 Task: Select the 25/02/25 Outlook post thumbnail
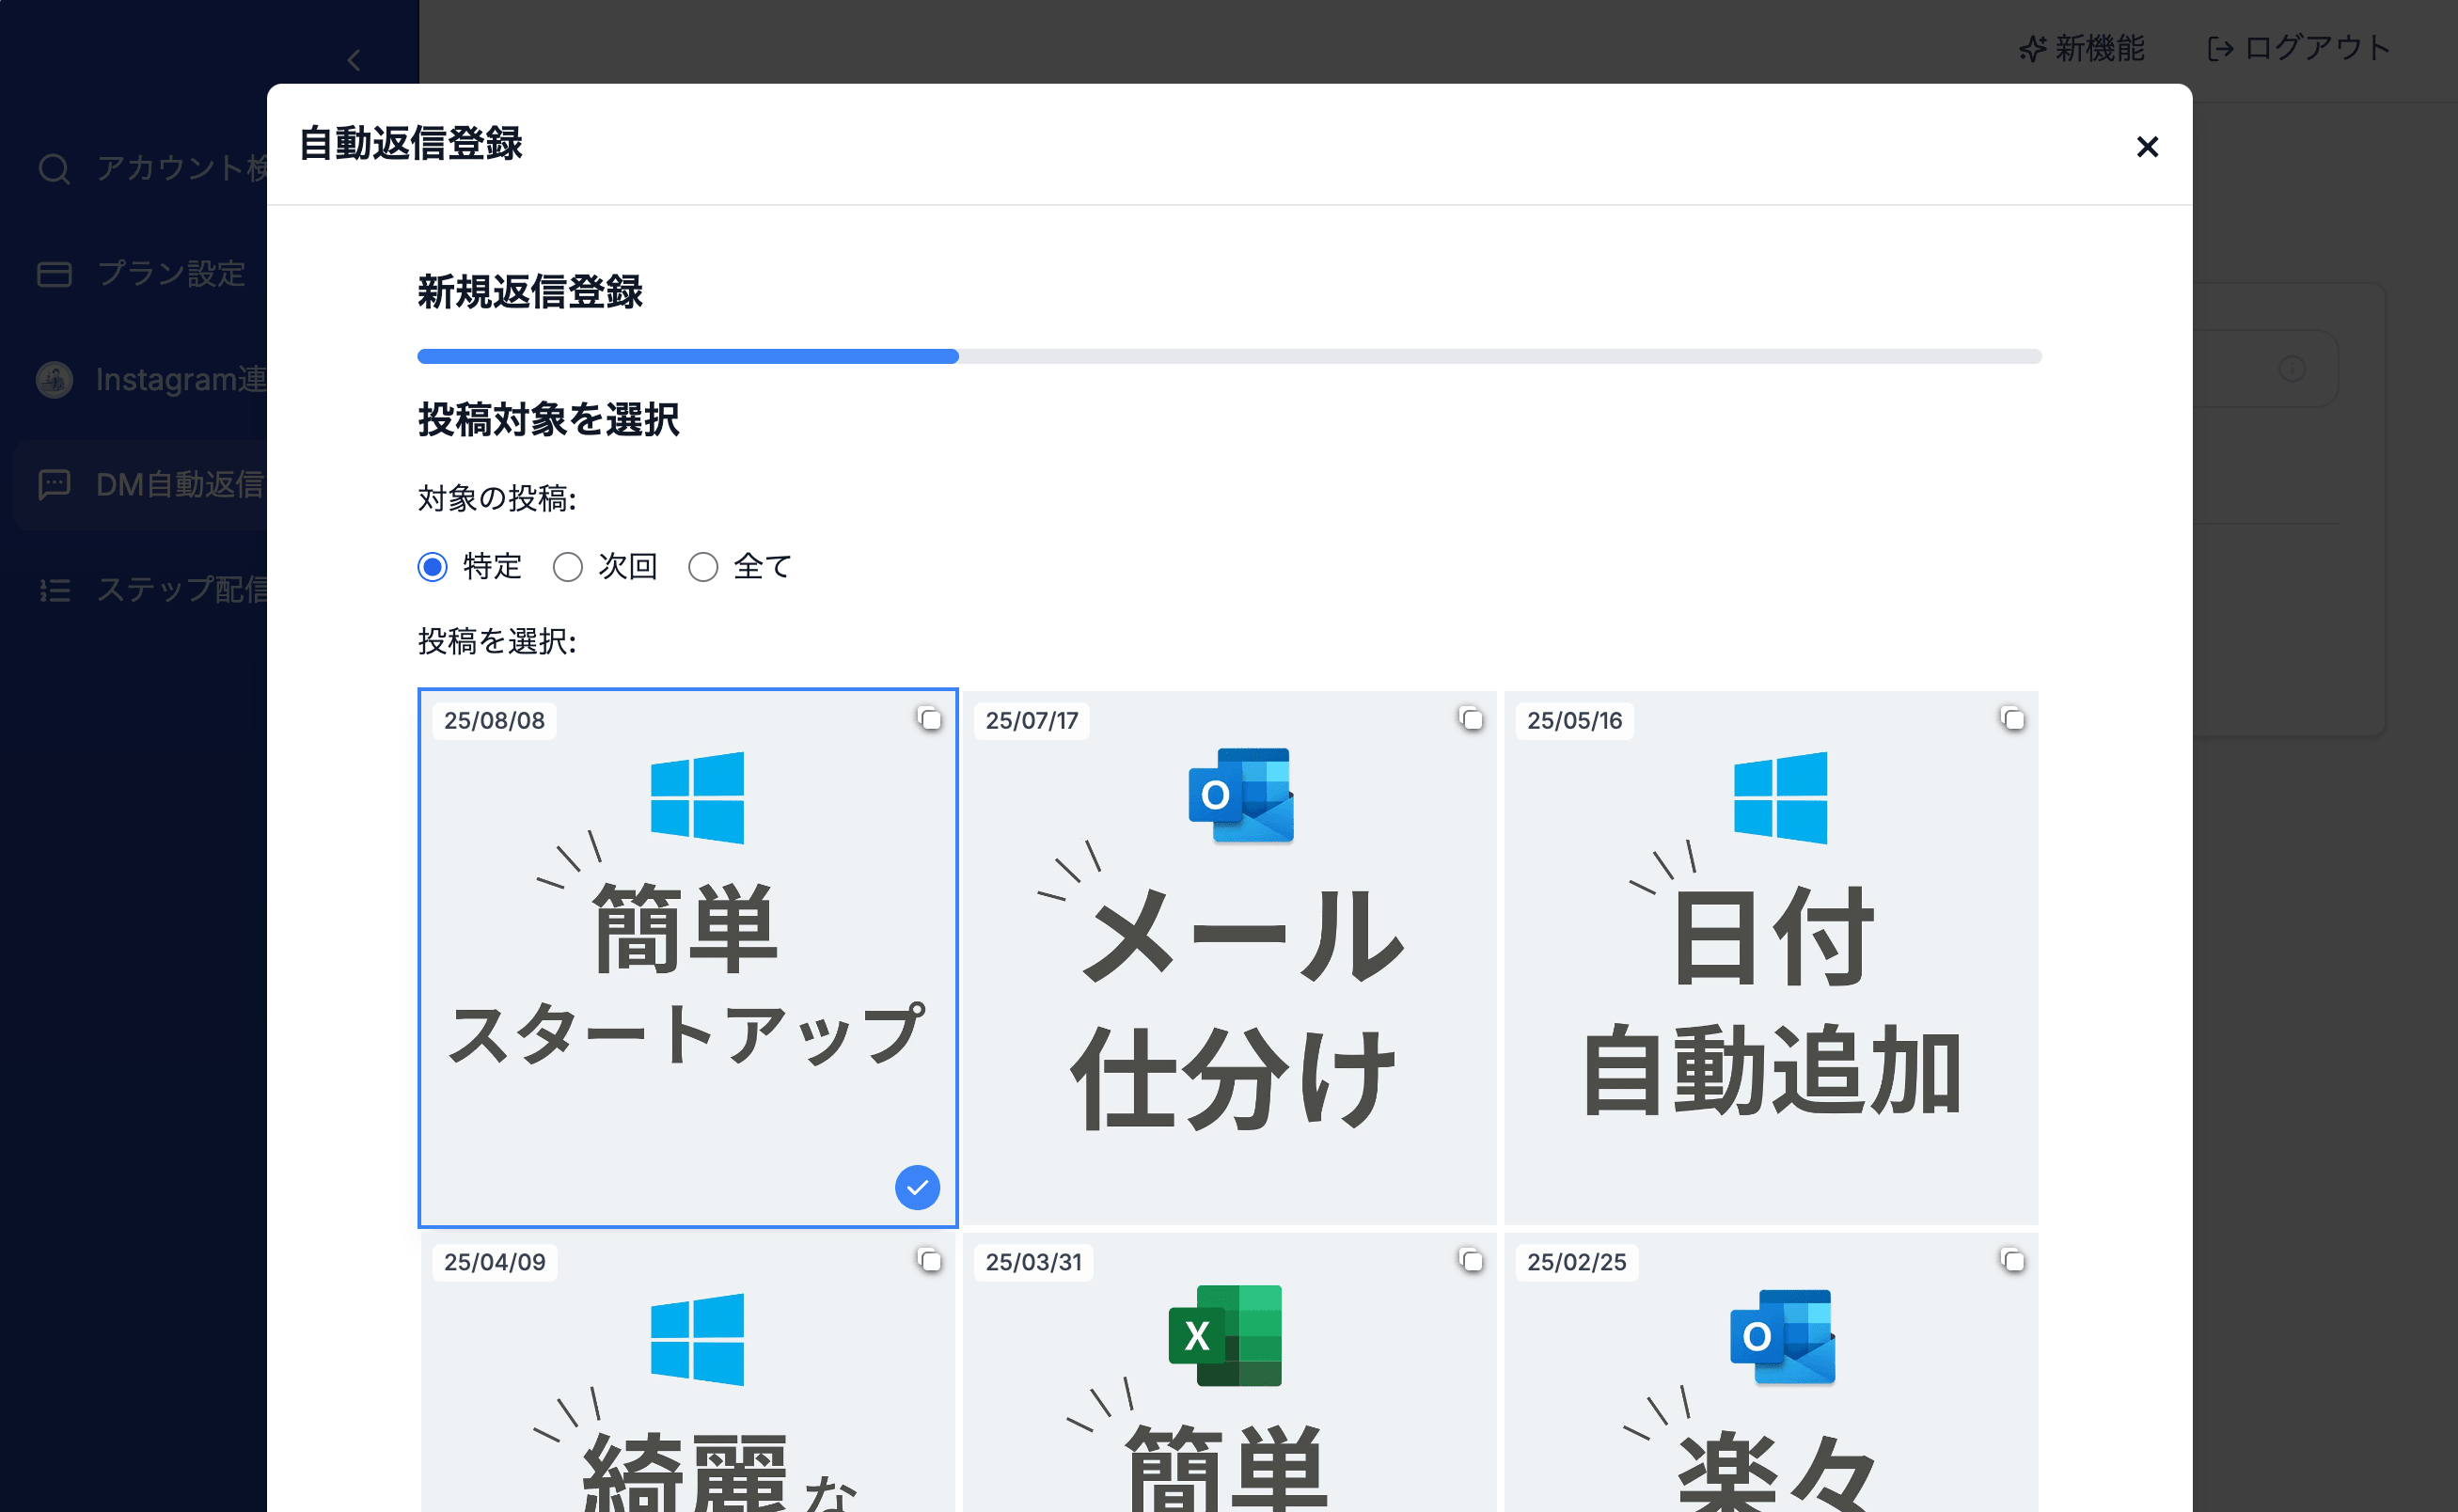[1770, 1372]
